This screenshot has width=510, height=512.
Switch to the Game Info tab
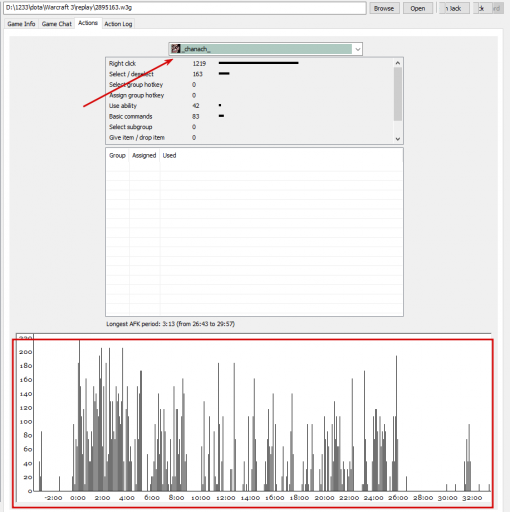(21, 24)
